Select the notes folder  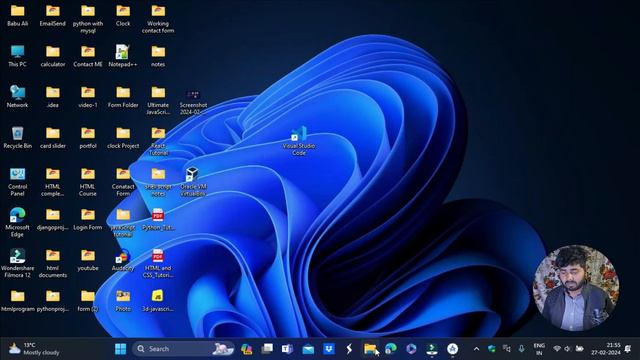click(x=158, y=56)
